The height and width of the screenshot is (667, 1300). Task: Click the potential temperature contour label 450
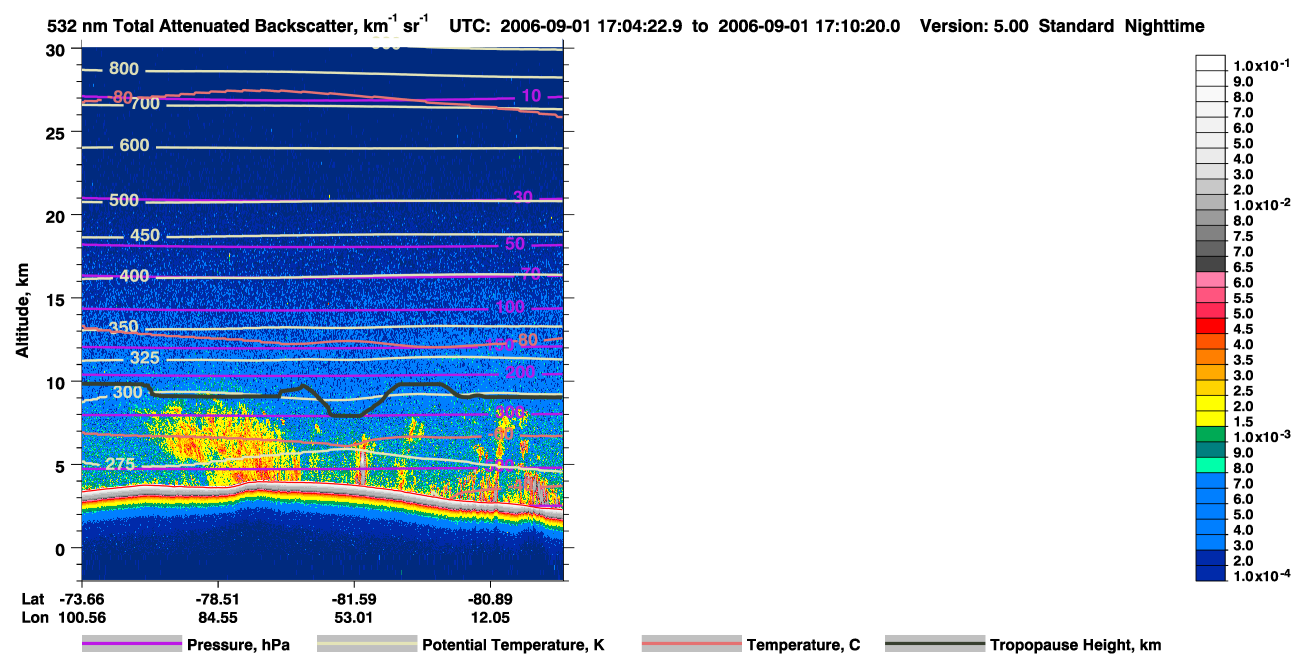pos(145,235)
